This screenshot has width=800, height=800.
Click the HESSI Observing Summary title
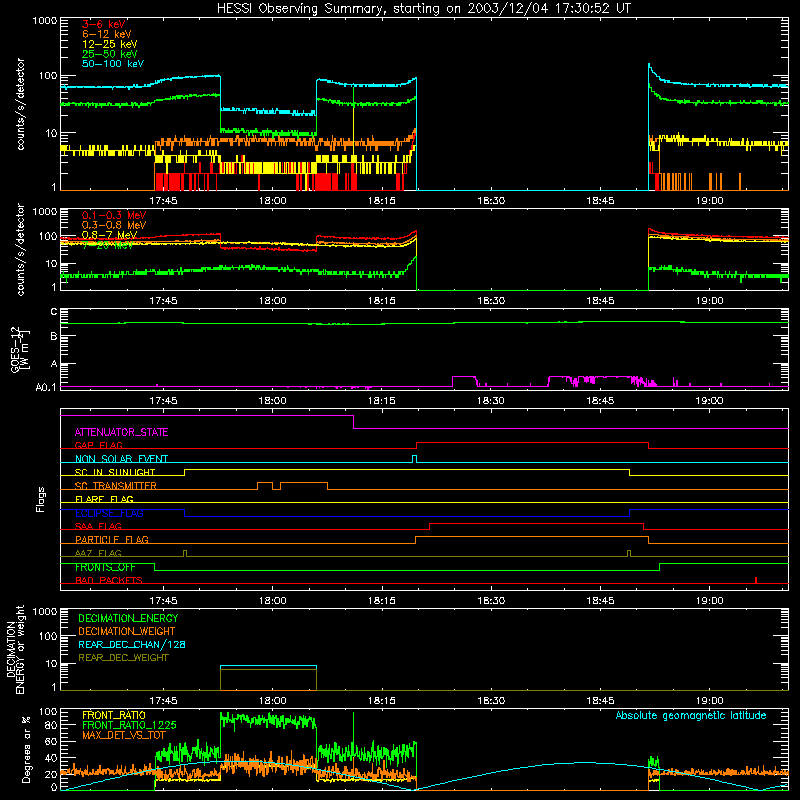coord(423,9)
